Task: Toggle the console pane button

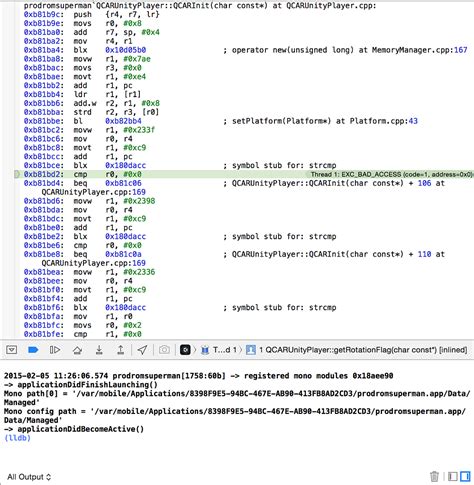Action: click(465, 476)
